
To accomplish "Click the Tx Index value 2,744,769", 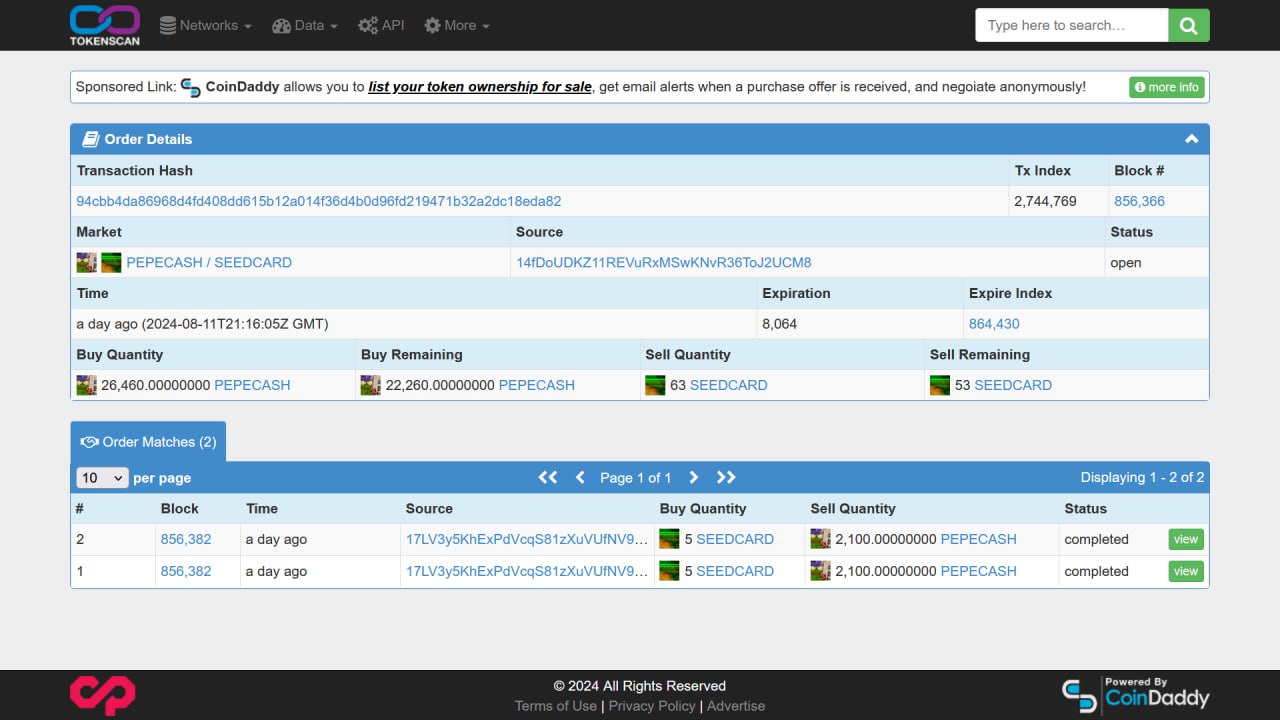I will point(1045,201).
